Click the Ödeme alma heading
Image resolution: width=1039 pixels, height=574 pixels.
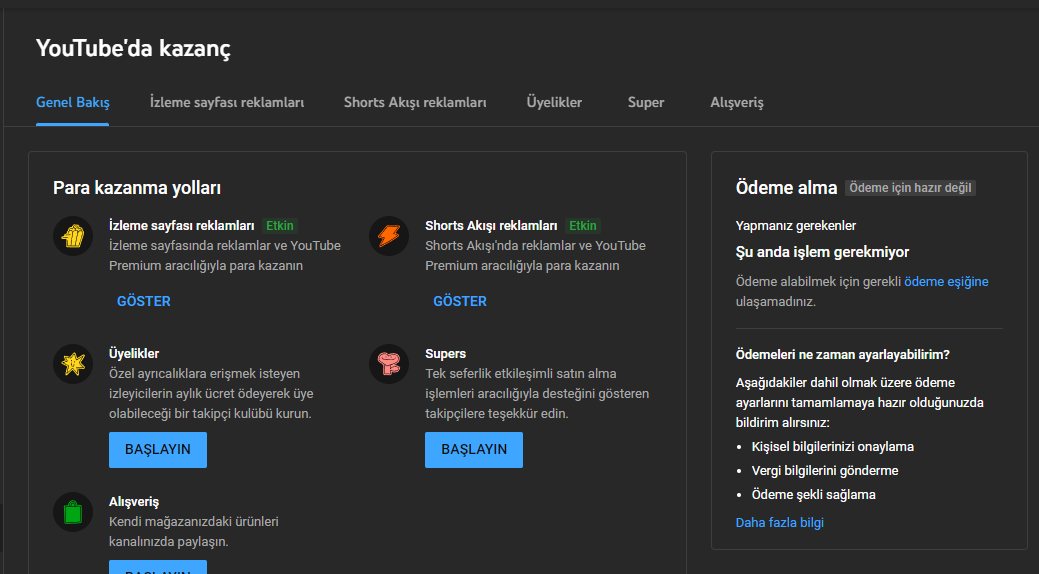[x=786, y=188]
